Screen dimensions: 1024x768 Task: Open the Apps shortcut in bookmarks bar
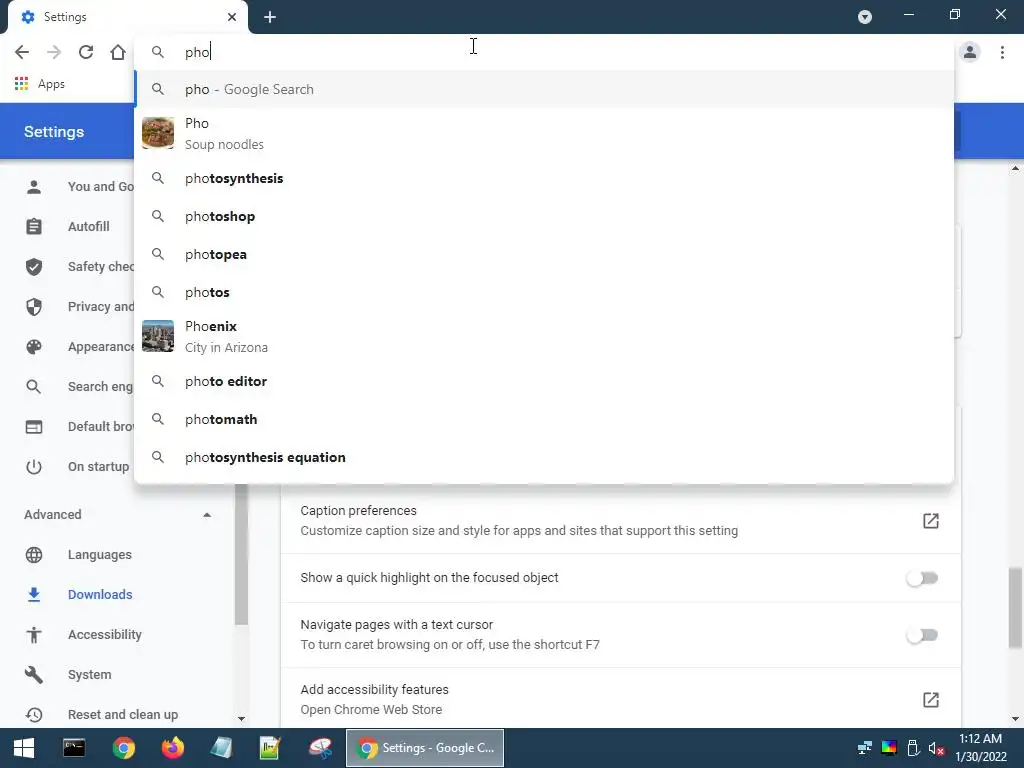point(40,84)
